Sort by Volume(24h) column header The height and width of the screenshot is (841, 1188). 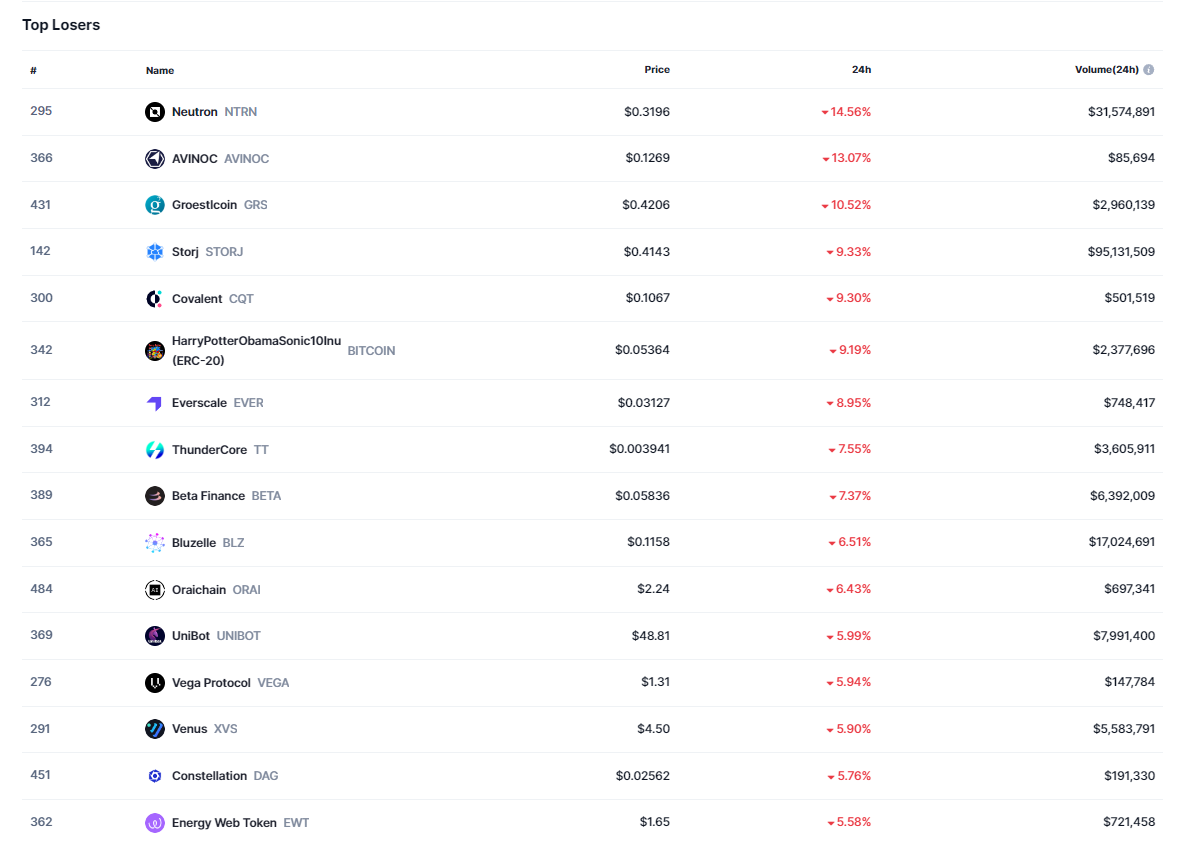coord(1106,70)
